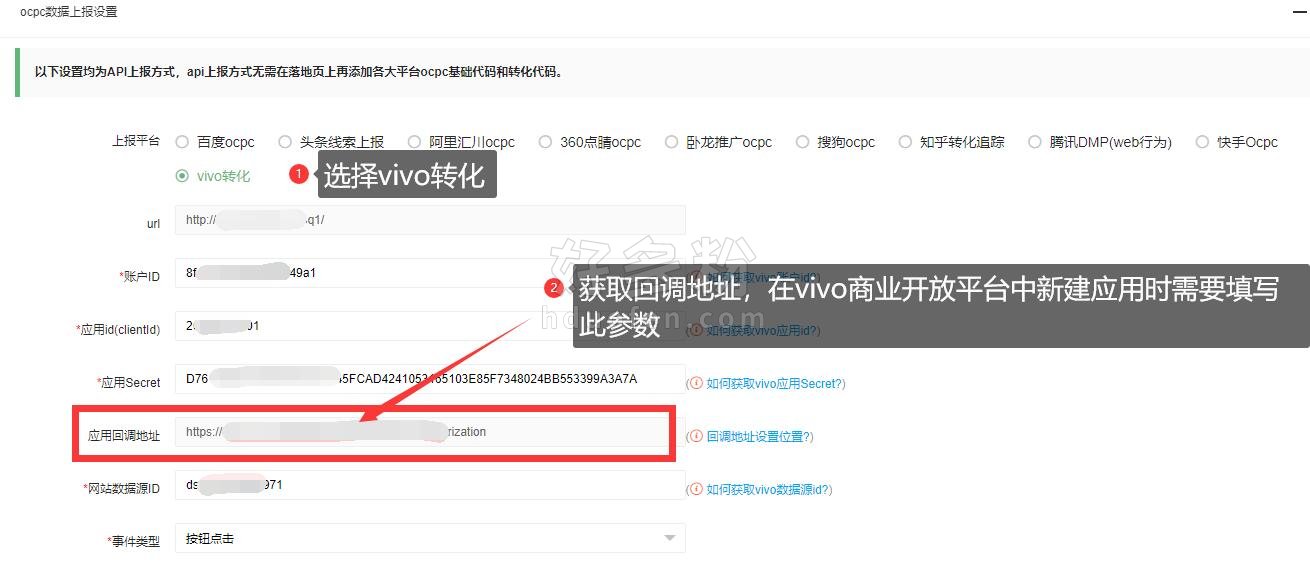This screenshot has width=1310, height=564.
Task: Click the 应用Secret input field
Action: (430, 379)
